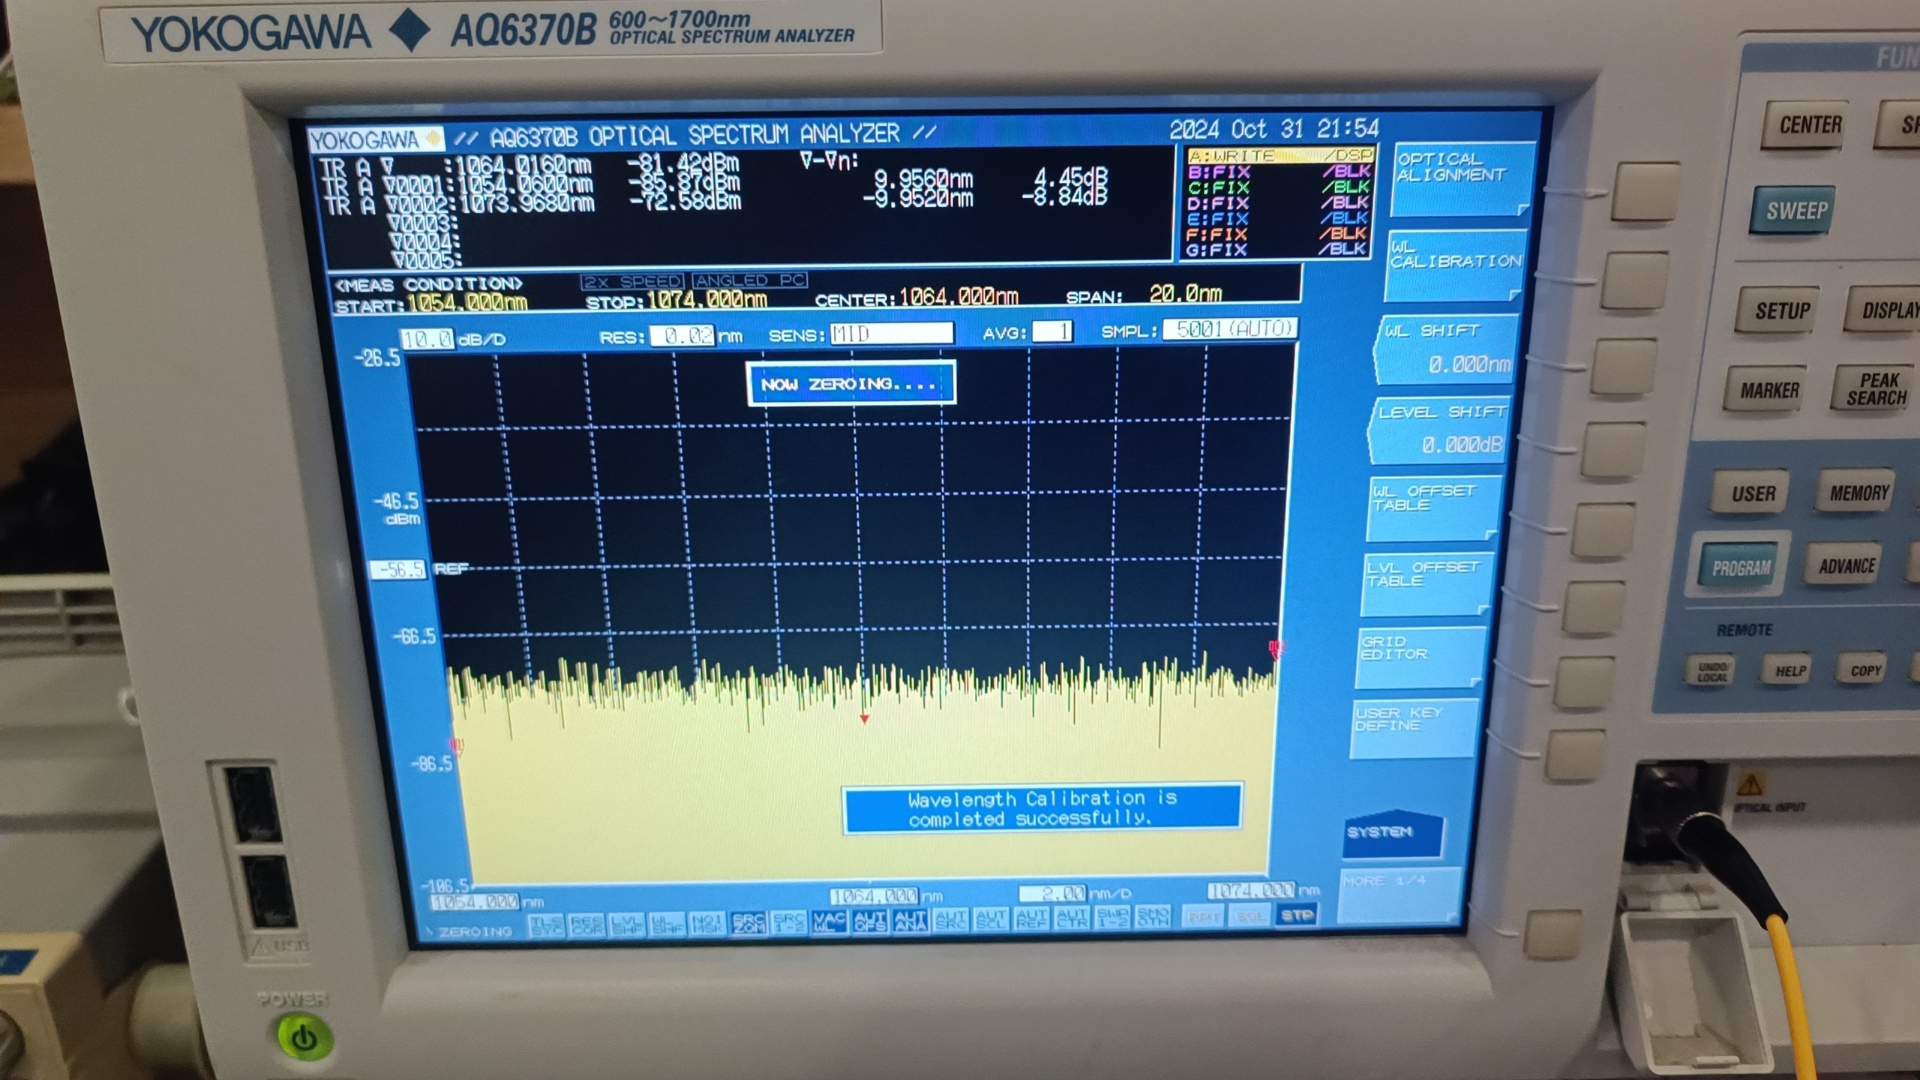
Task: Click the 2.00 nm/D field
Action: pos(1052,894)
